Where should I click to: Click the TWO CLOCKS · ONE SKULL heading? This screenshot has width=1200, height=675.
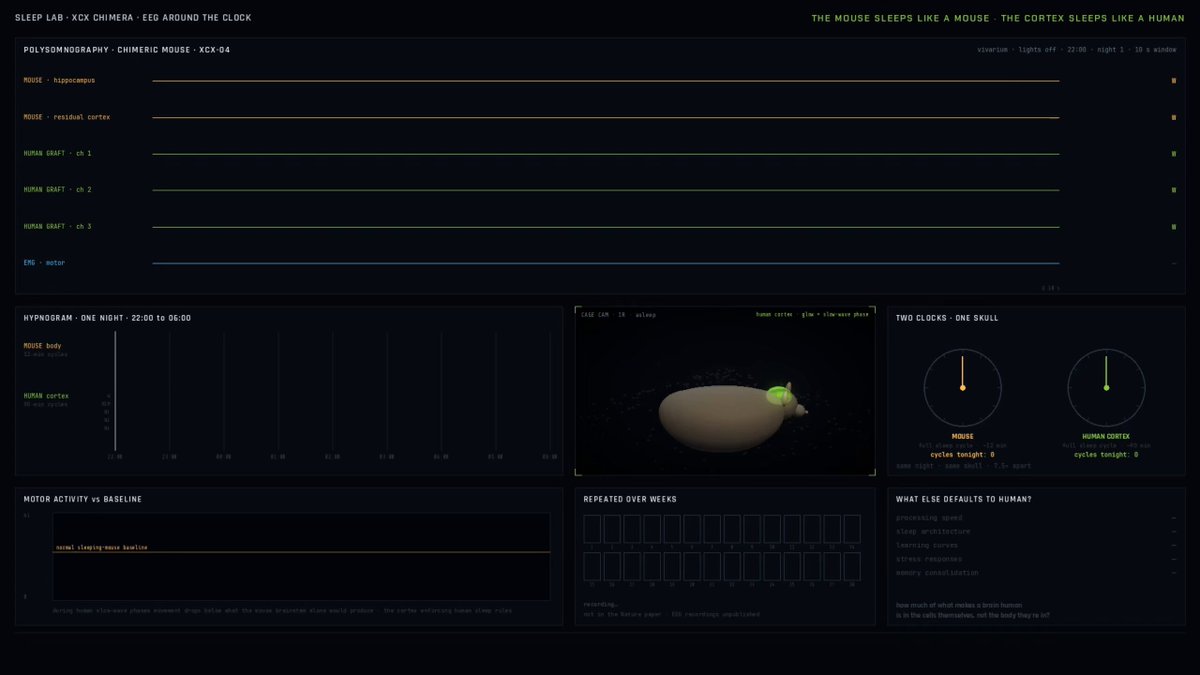click(x=947, y=318)
